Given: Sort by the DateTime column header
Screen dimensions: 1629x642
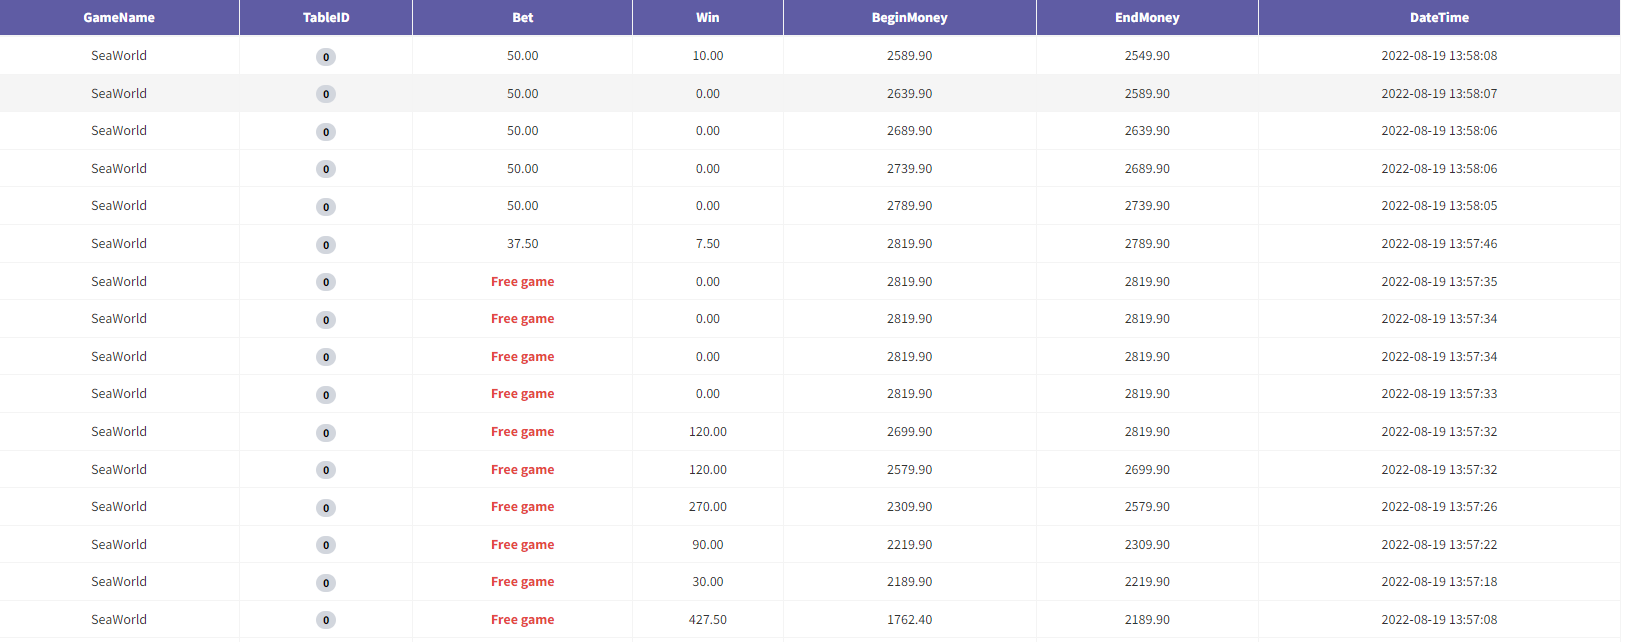Looking at the screenshot, I should (x=1439, y=18).
